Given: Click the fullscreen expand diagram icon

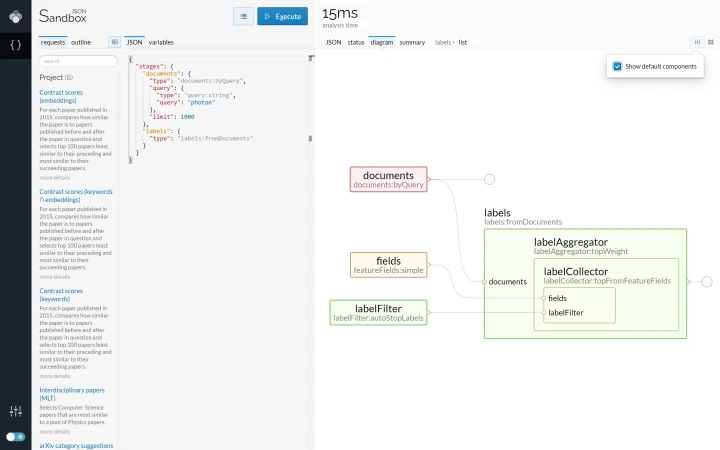Looking at the screenshot, I should pyautogui.click(x=711, y=42).
